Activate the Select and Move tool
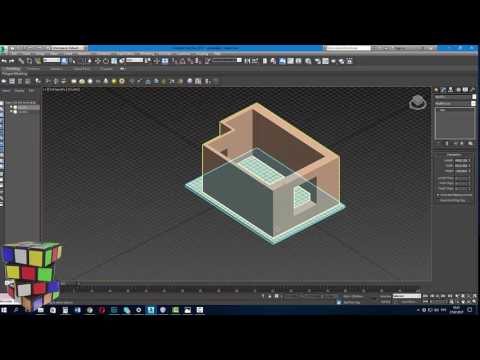Viewport: 480px width, 360px height. pos(98,61)
